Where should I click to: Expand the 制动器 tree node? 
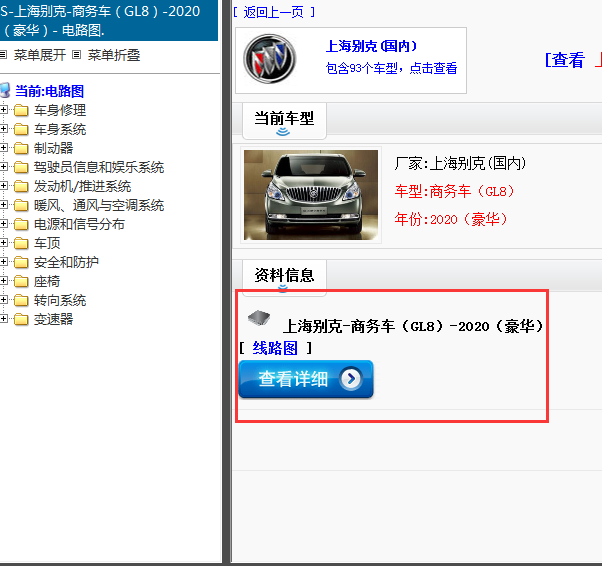3,147
